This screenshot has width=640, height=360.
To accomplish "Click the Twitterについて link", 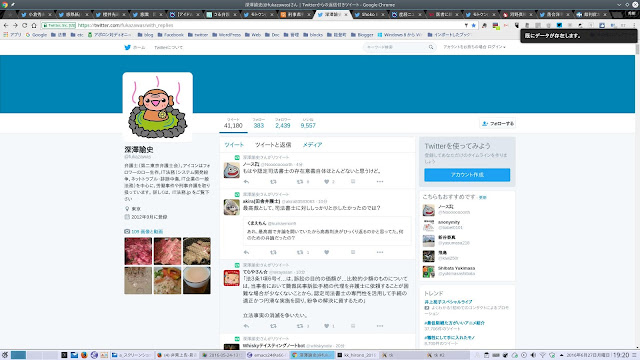I will click(168, 47).
